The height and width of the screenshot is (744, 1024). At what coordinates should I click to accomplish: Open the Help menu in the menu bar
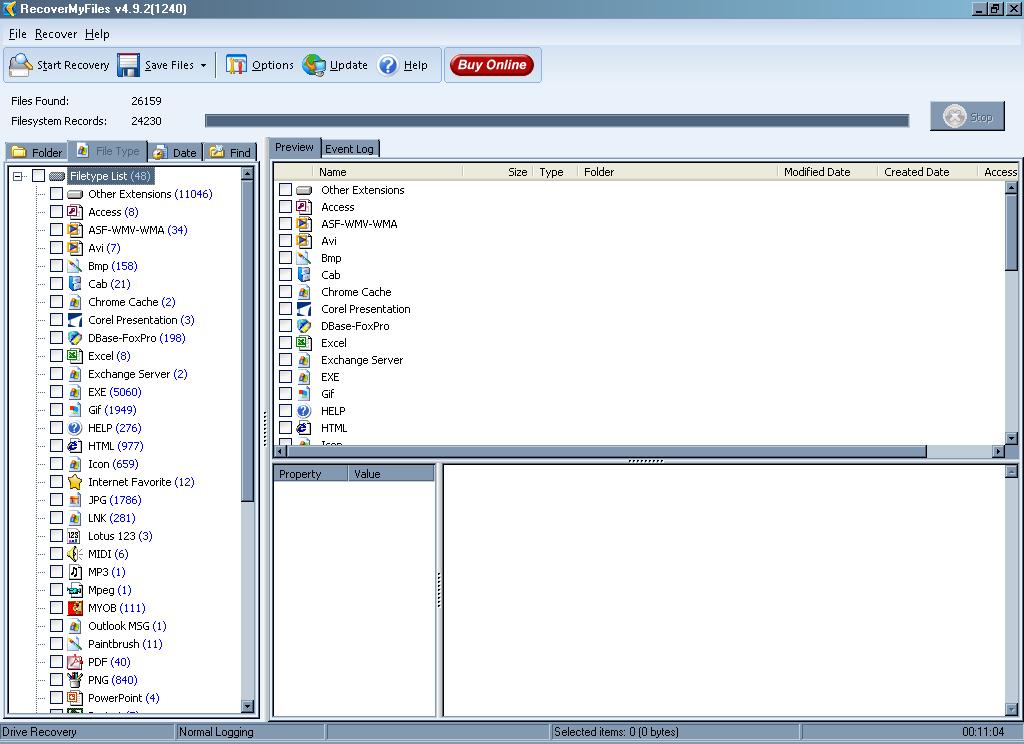[x=97, y=34]
